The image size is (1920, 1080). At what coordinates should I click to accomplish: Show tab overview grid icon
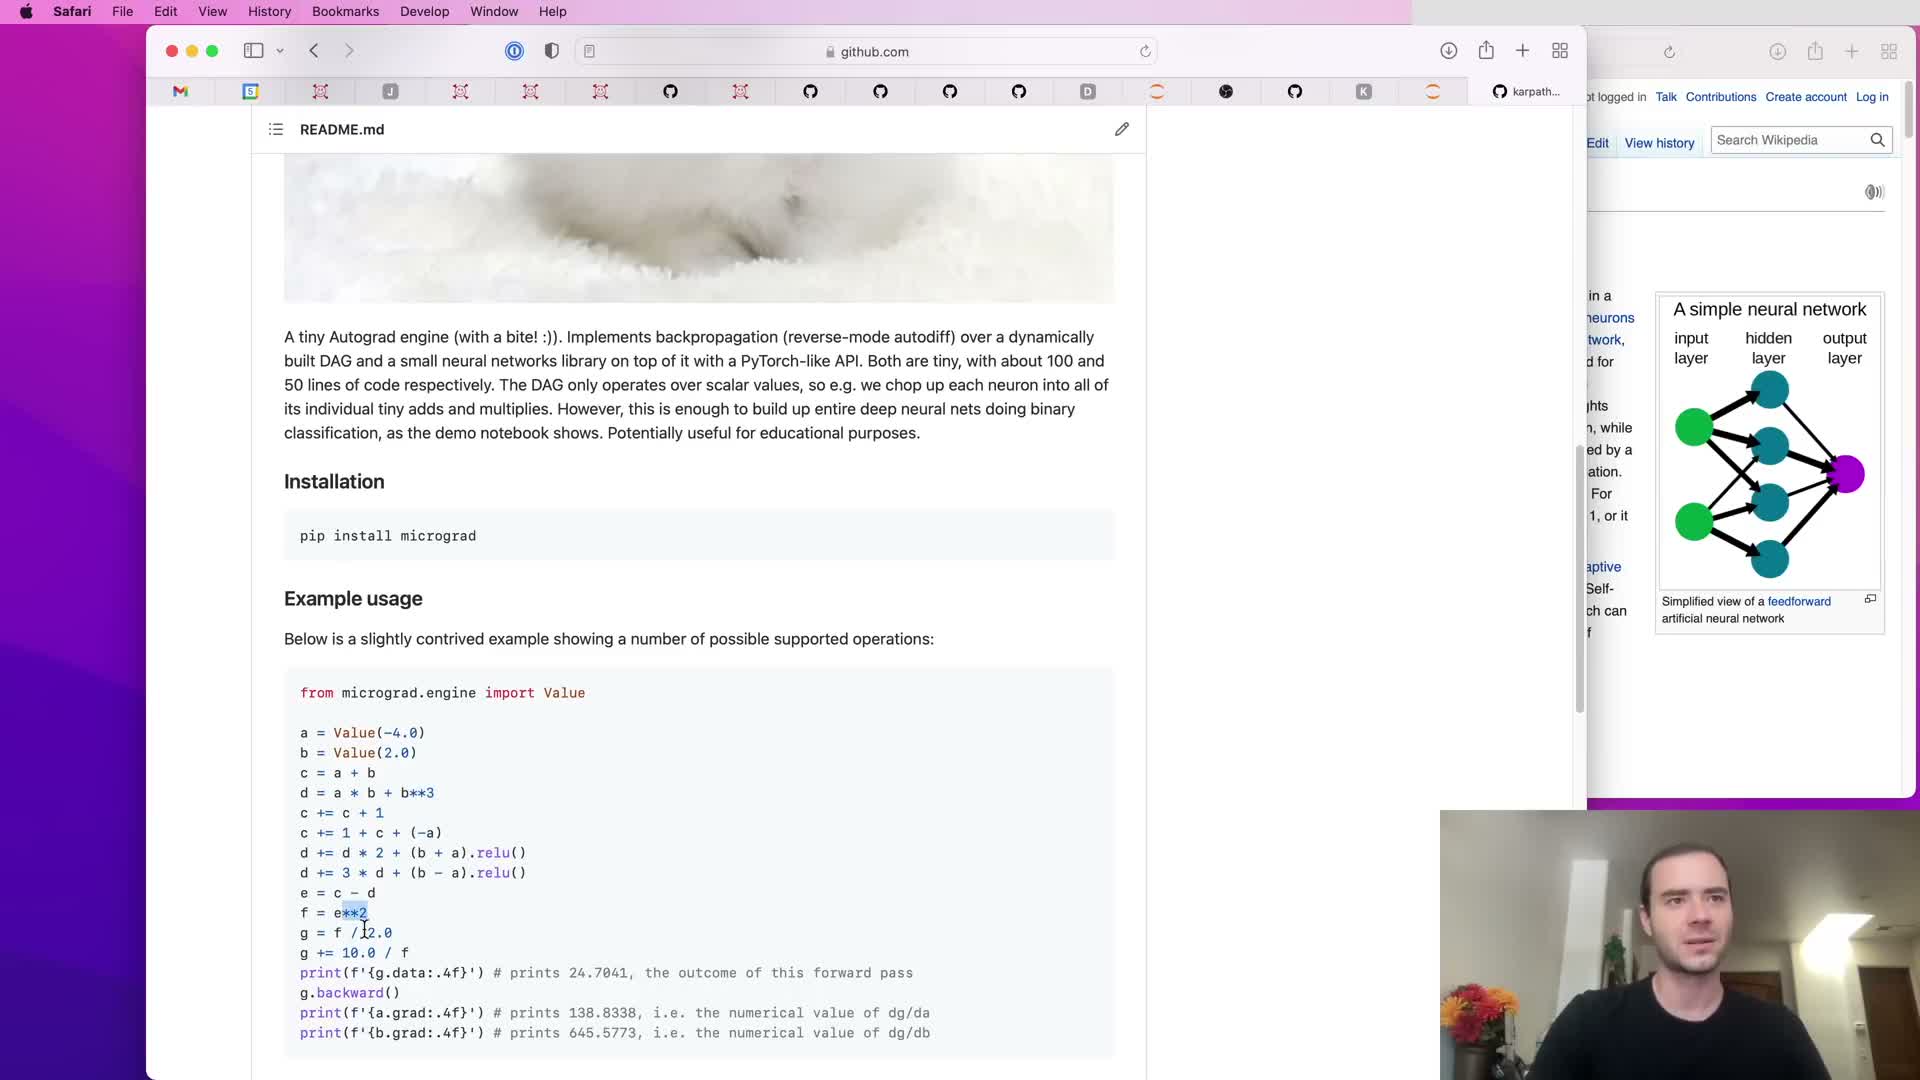[x=1560, y=51]
